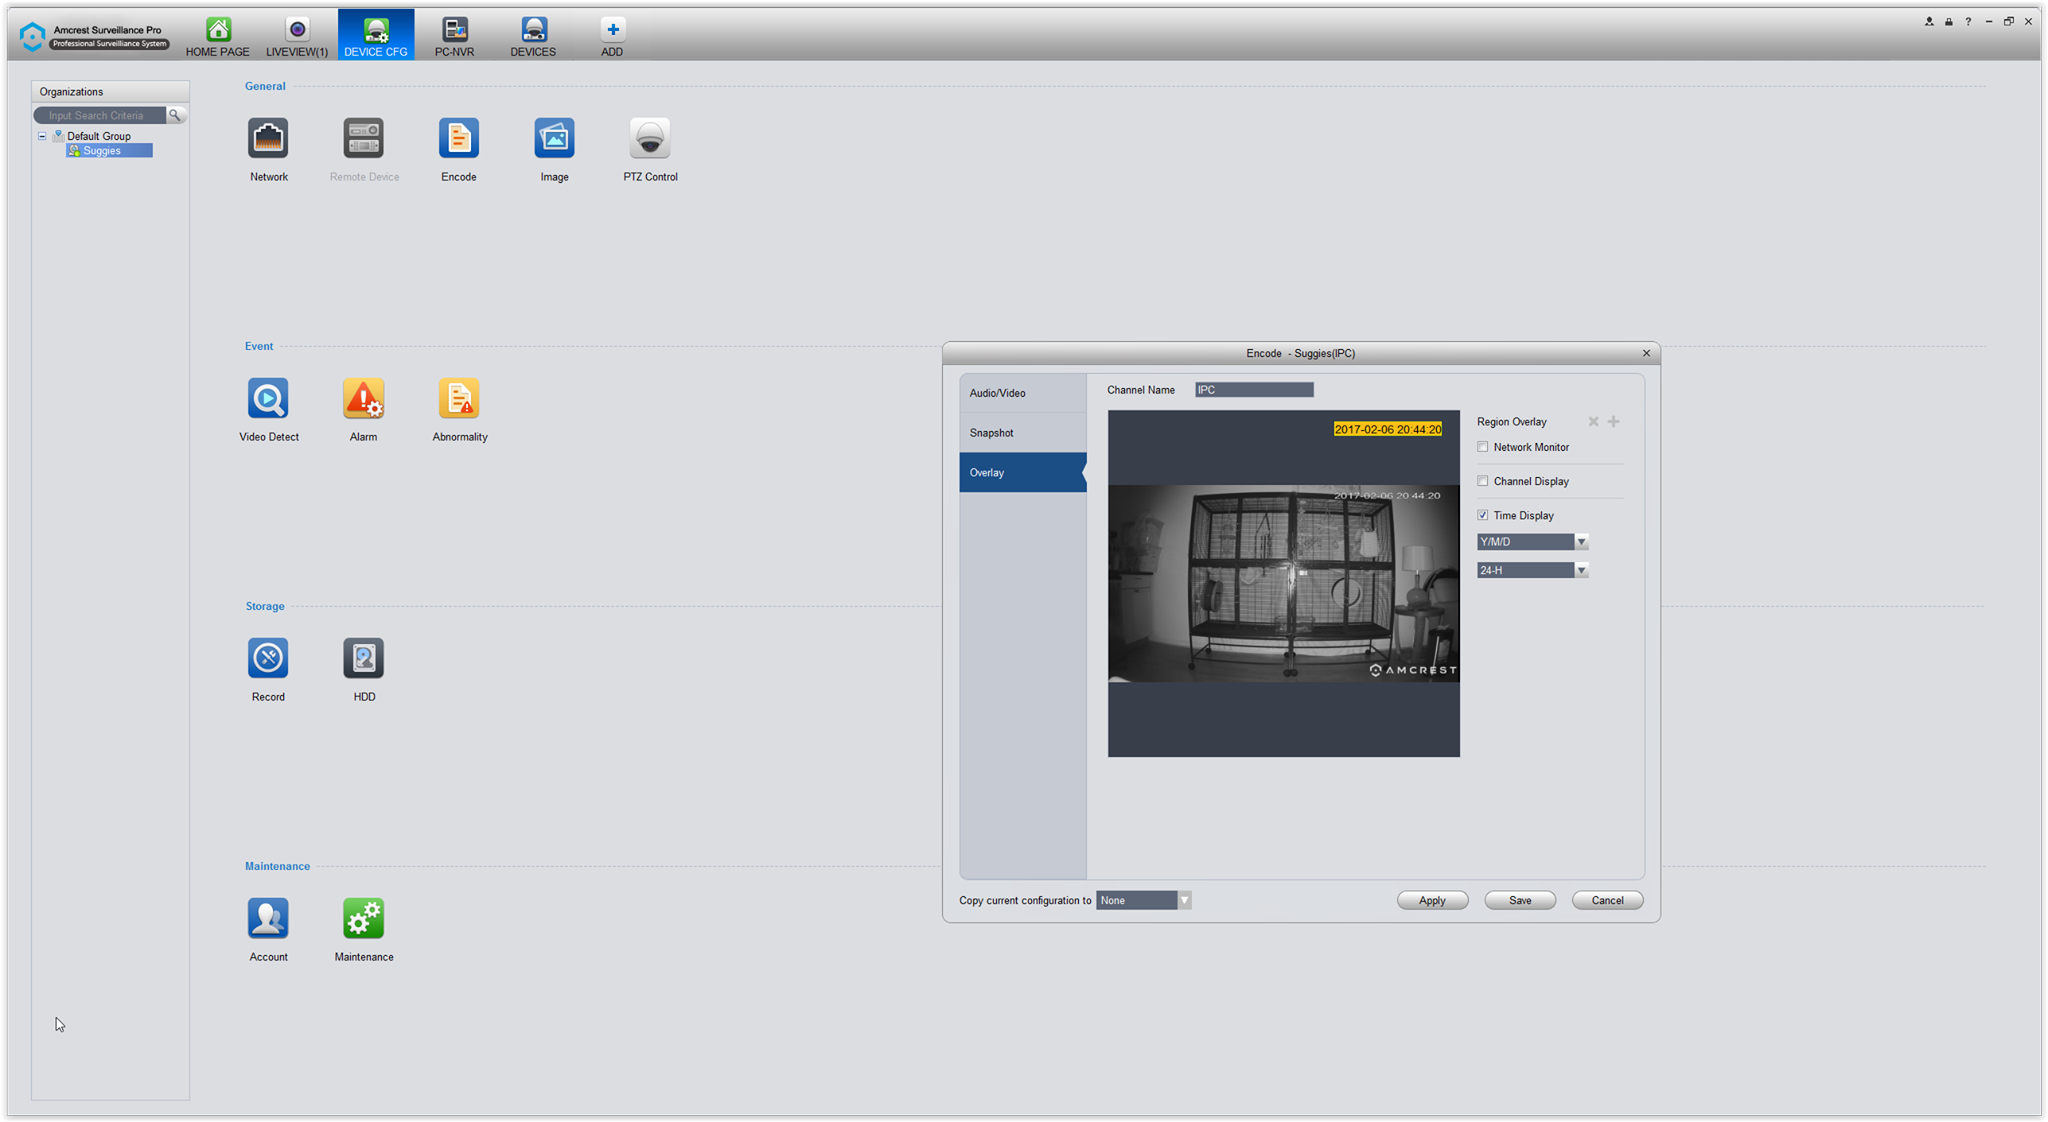The height and width of the screenshot is (1122, 2048).
Task: Click the Region Overlay add plus icon
Action: [x=1613, y=422]
